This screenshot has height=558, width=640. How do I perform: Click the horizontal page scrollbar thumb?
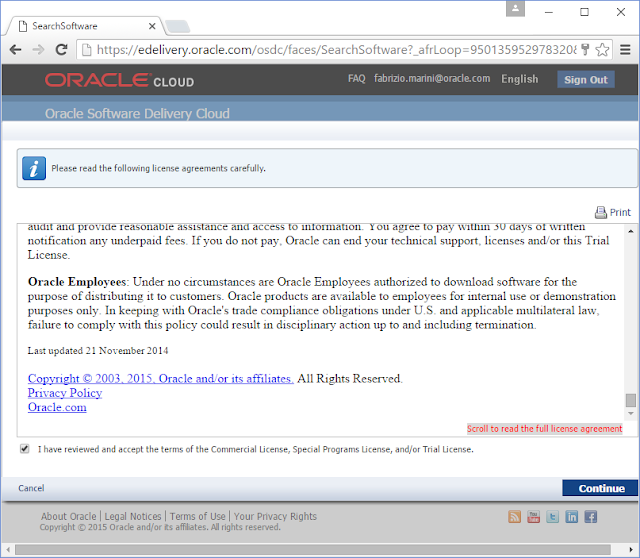(313, 550)
